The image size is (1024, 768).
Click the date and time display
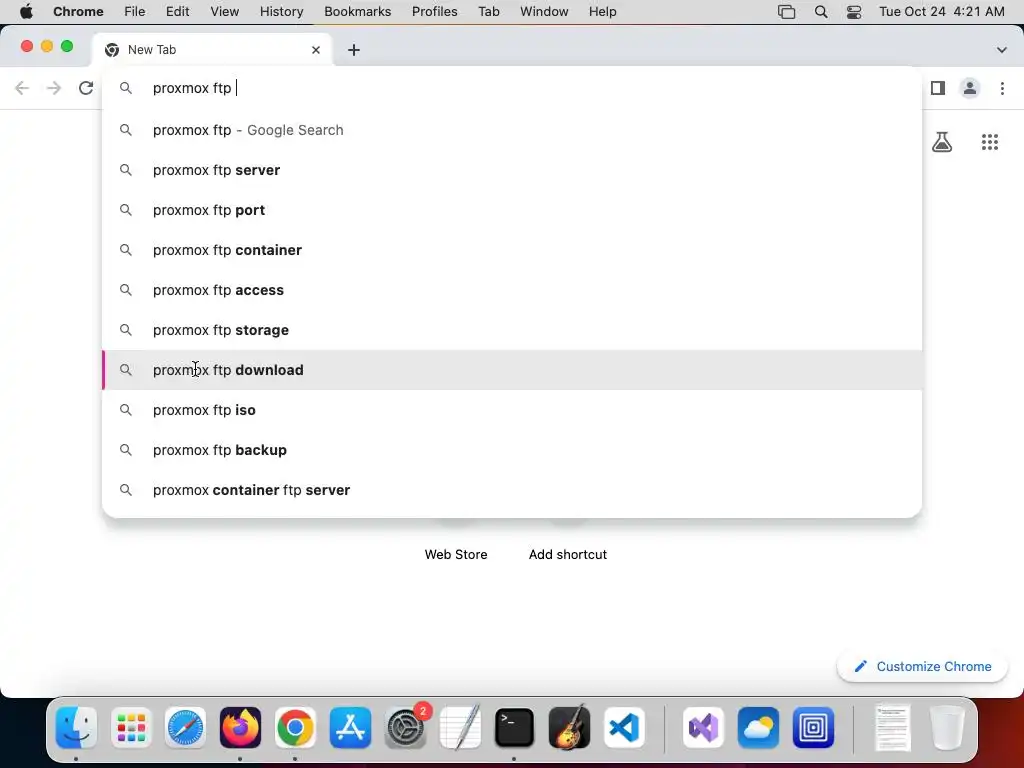pos(942,12)
